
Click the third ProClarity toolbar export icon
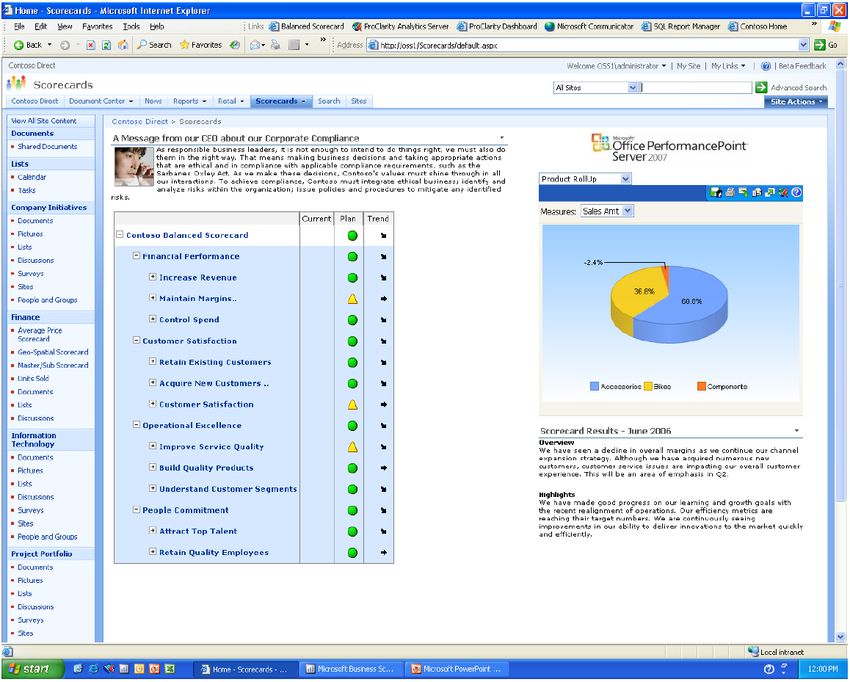point(743,192)
